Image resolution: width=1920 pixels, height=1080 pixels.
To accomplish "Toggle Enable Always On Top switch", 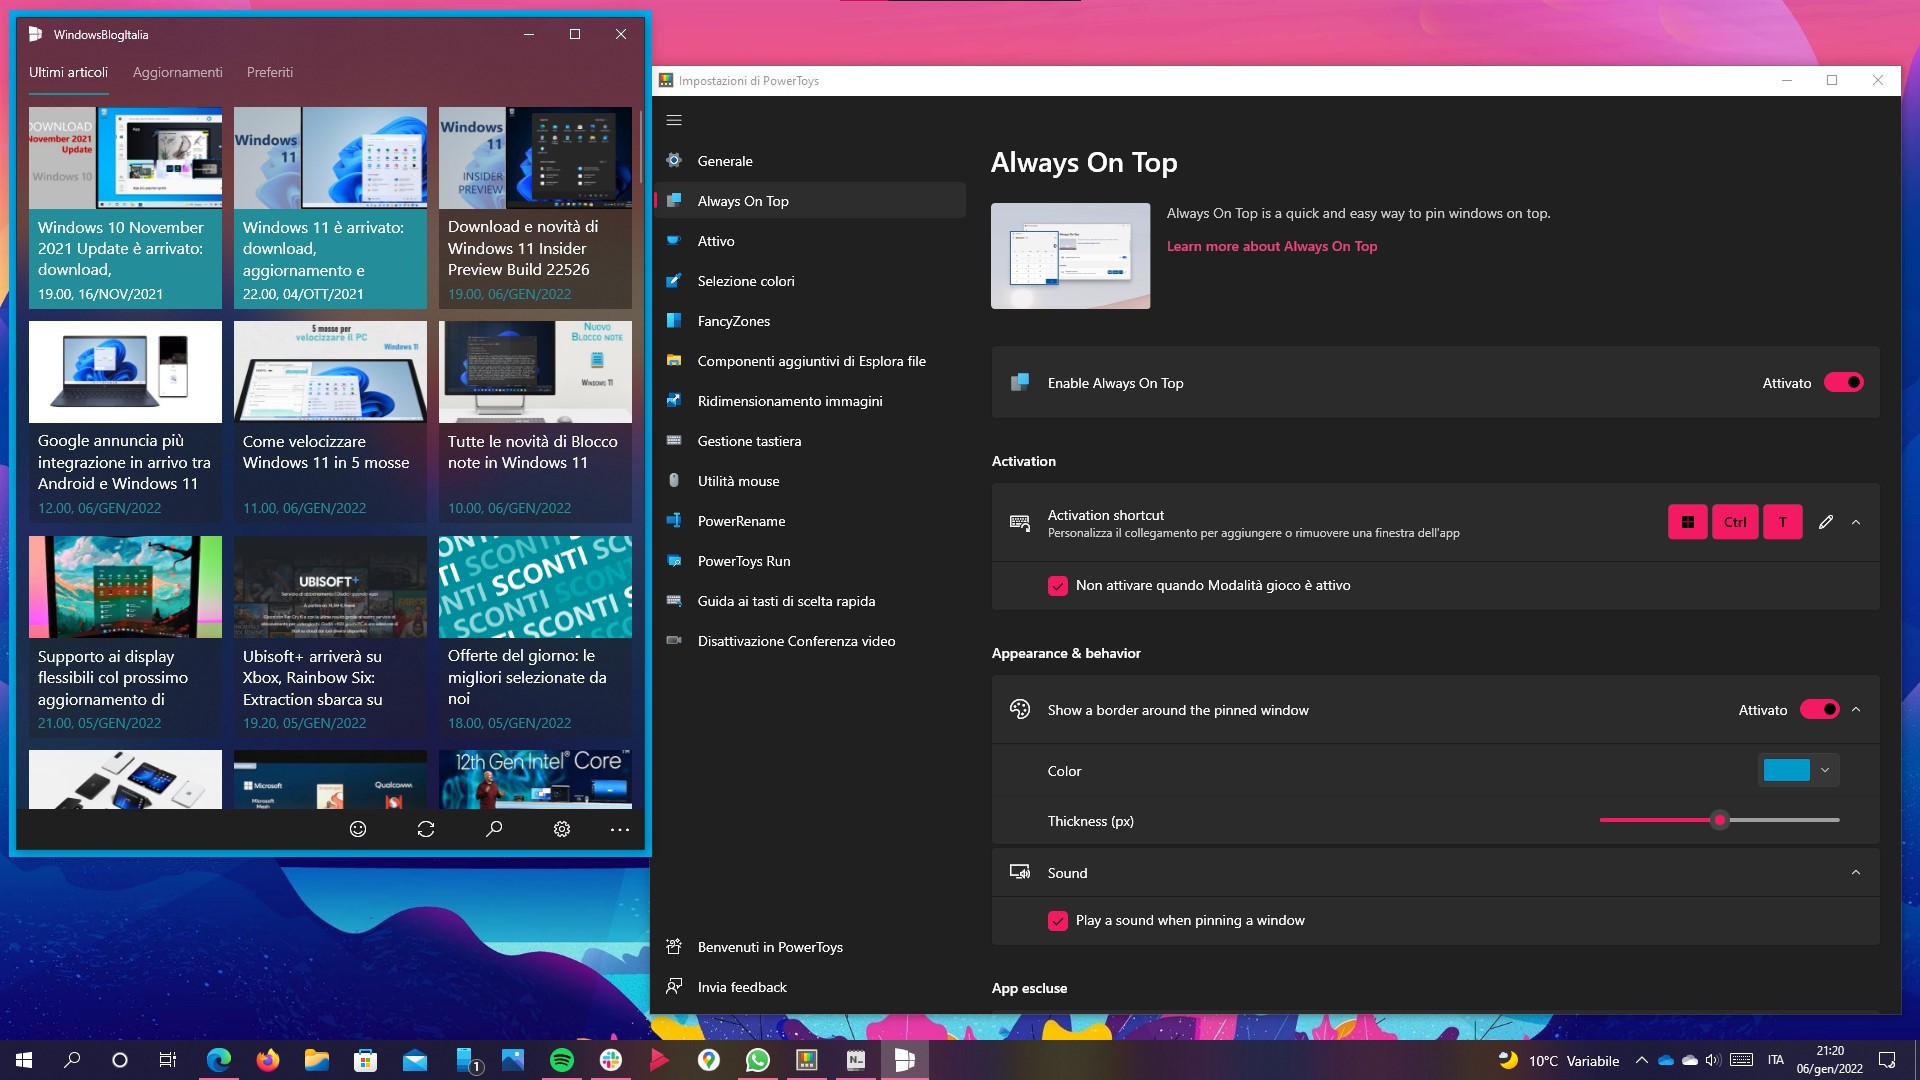I will click(1843, 382).
